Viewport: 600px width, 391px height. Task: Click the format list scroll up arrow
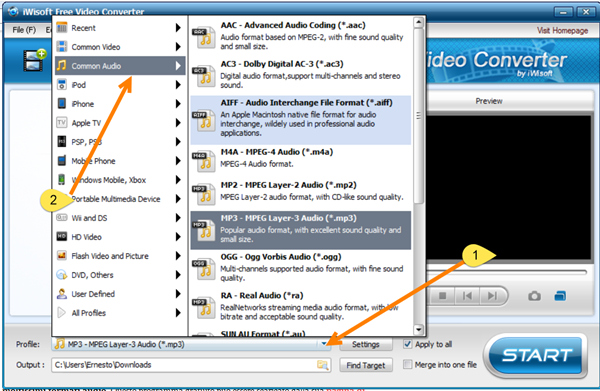[419, 22]
